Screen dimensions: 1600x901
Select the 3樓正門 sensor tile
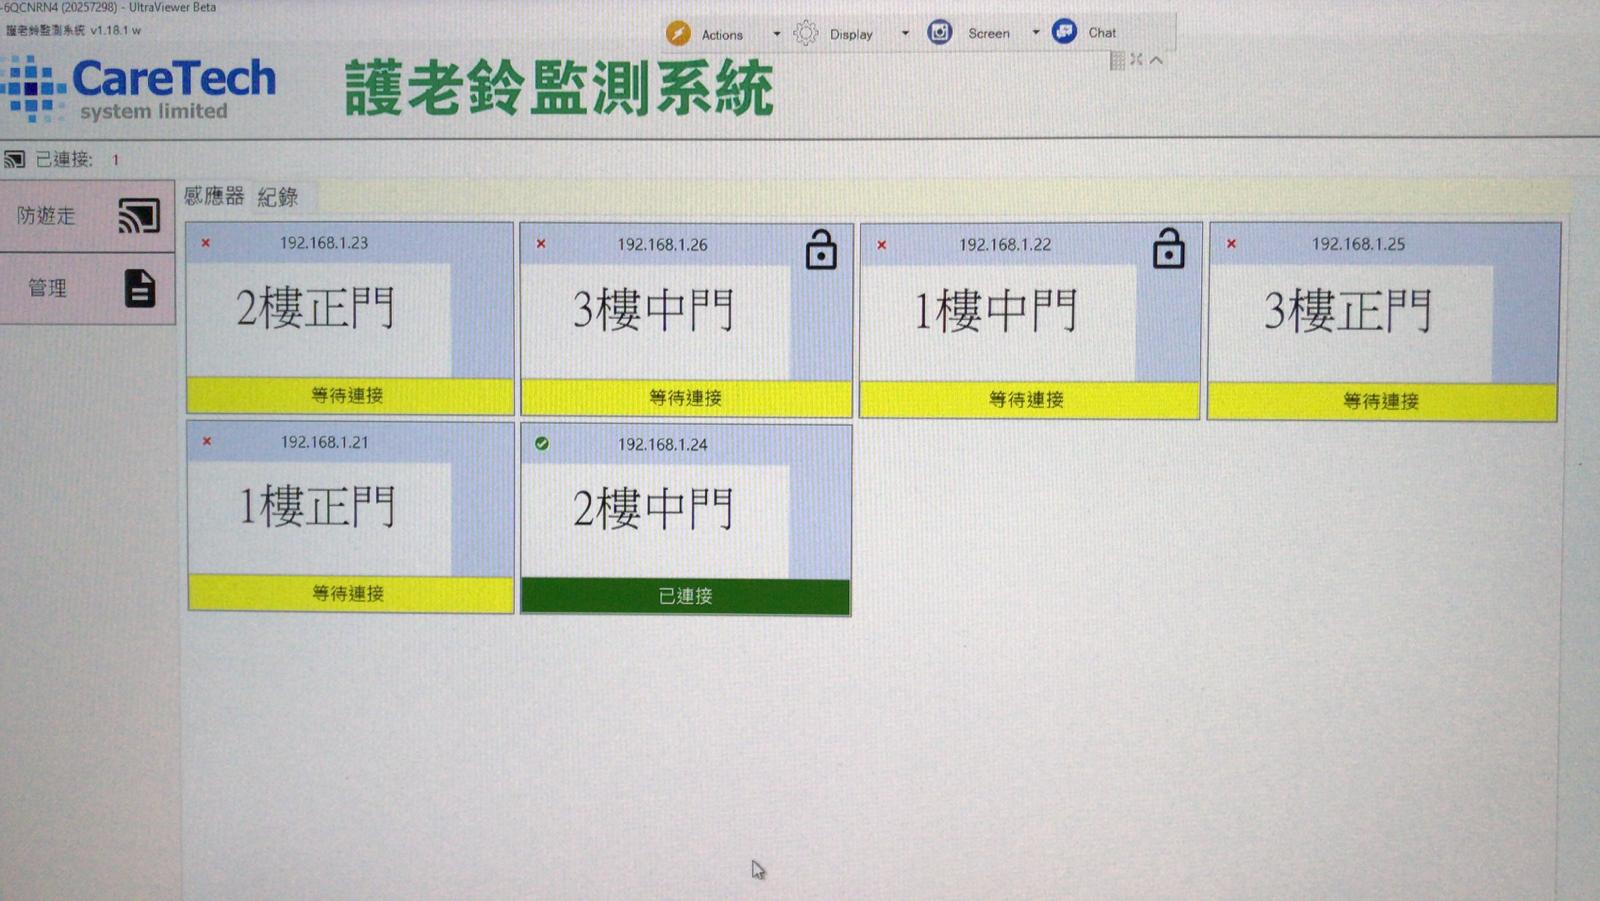[1348, 312]
